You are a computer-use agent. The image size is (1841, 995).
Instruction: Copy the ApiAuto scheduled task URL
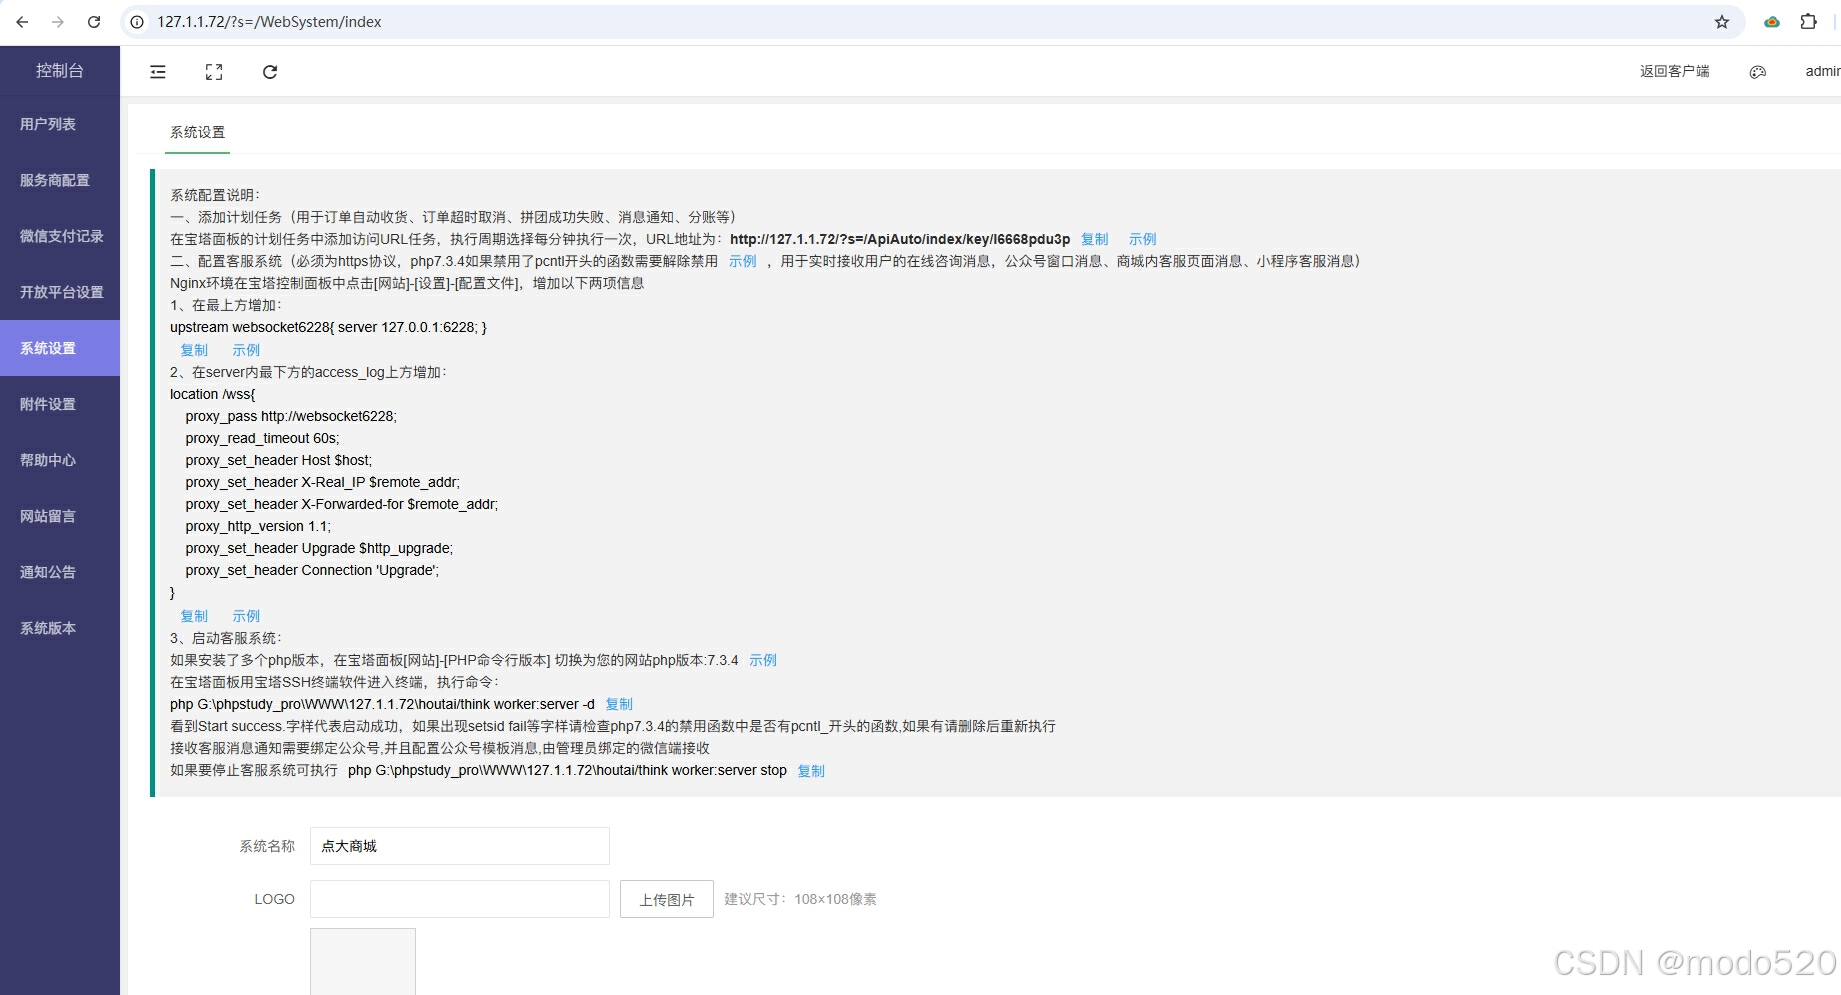1095,239
